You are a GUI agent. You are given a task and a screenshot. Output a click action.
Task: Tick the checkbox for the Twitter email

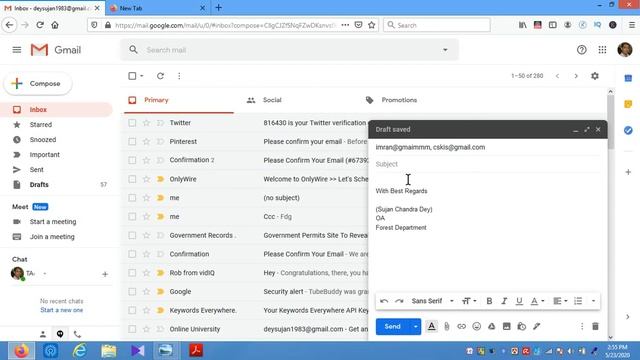click(x=132, y=123)
